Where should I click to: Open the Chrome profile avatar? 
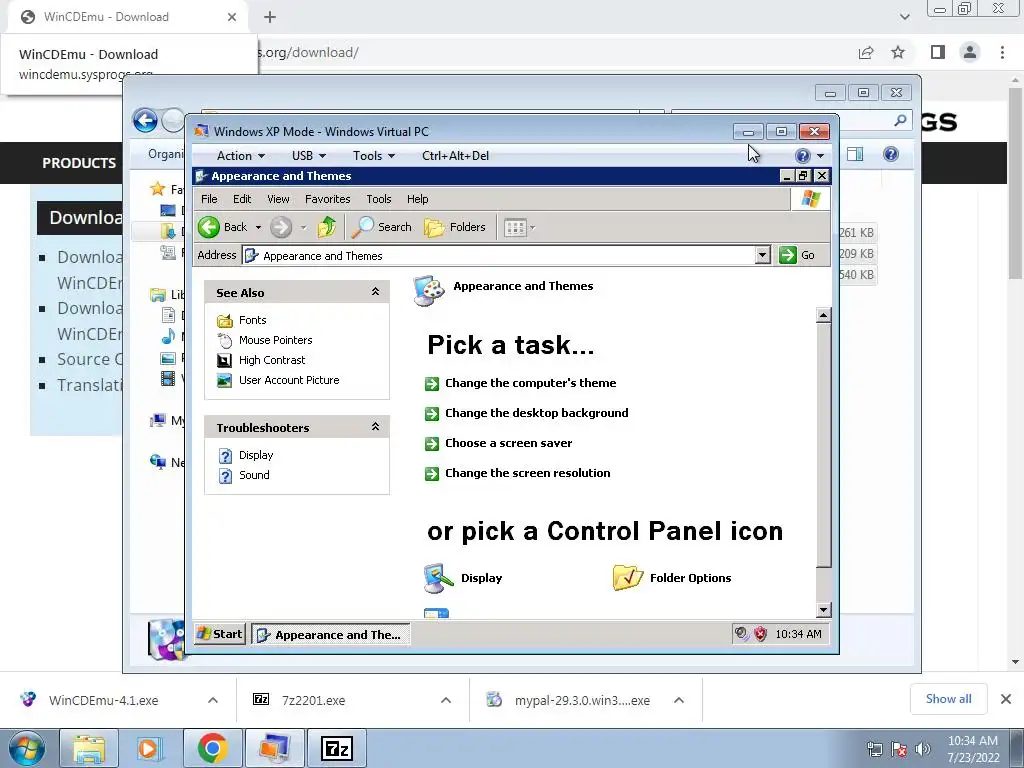[970, 52]
